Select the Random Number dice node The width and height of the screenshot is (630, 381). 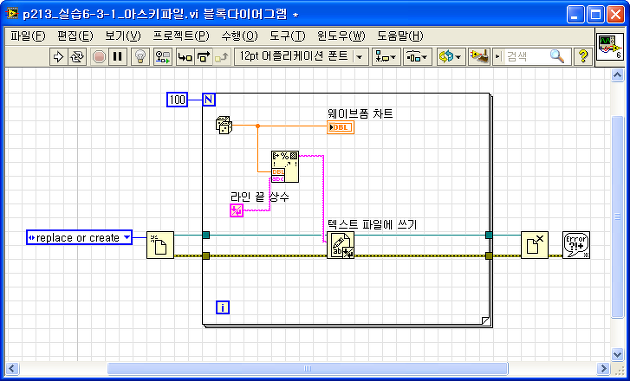[224, 125]
